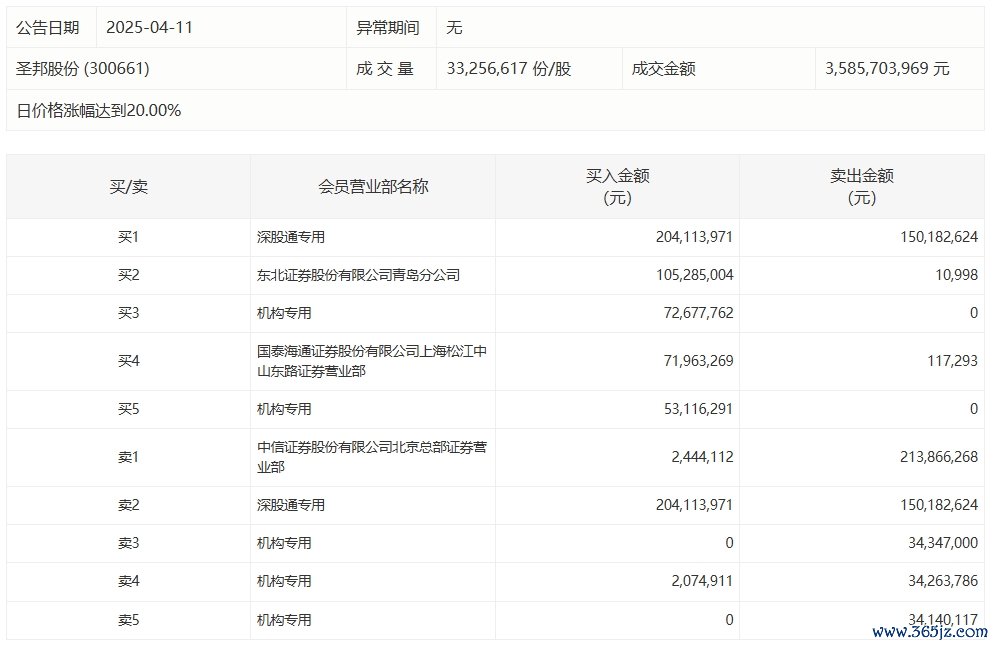Click the 异常期间 label
Viewport: 995px width, 647px height.
click(388, 27)
